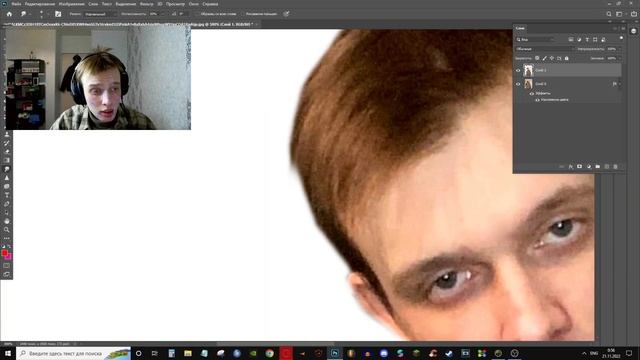Open the layer Fill dropdown arrow
The height and width of the screenshot is (360, 640).
coord(619,58)
